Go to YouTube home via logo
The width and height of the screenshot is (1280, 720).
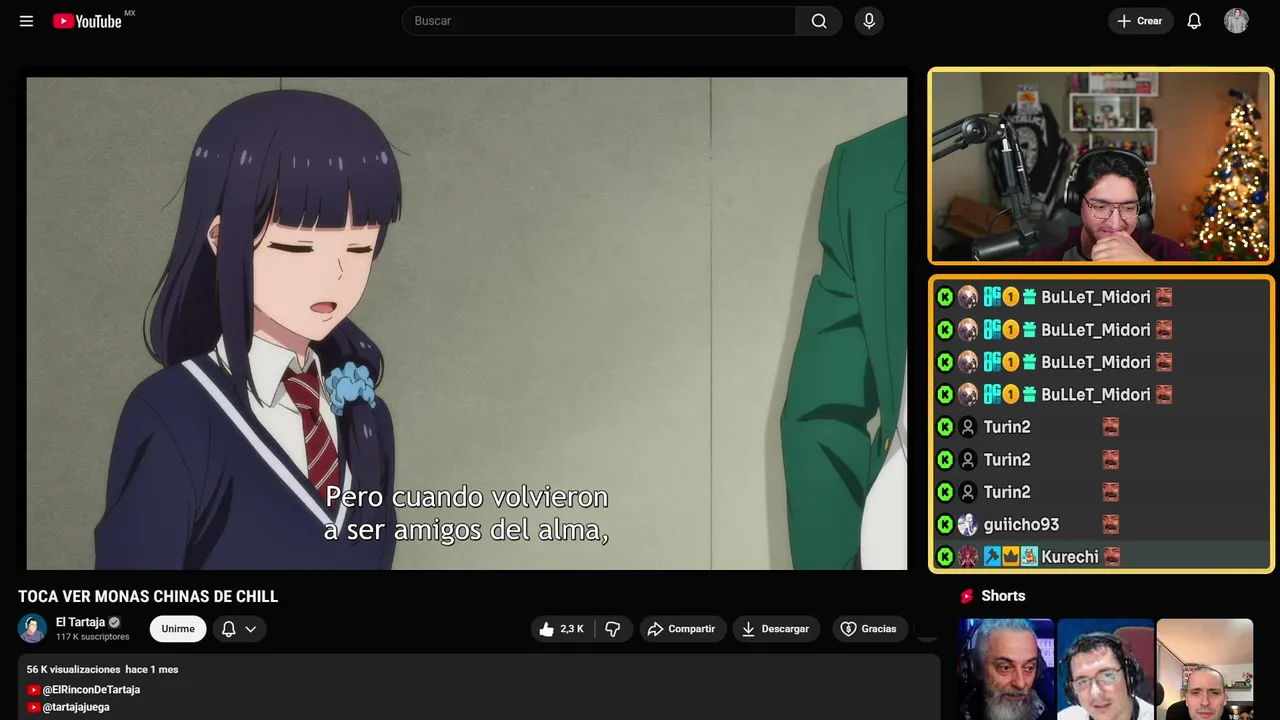[x=88, y=21]
